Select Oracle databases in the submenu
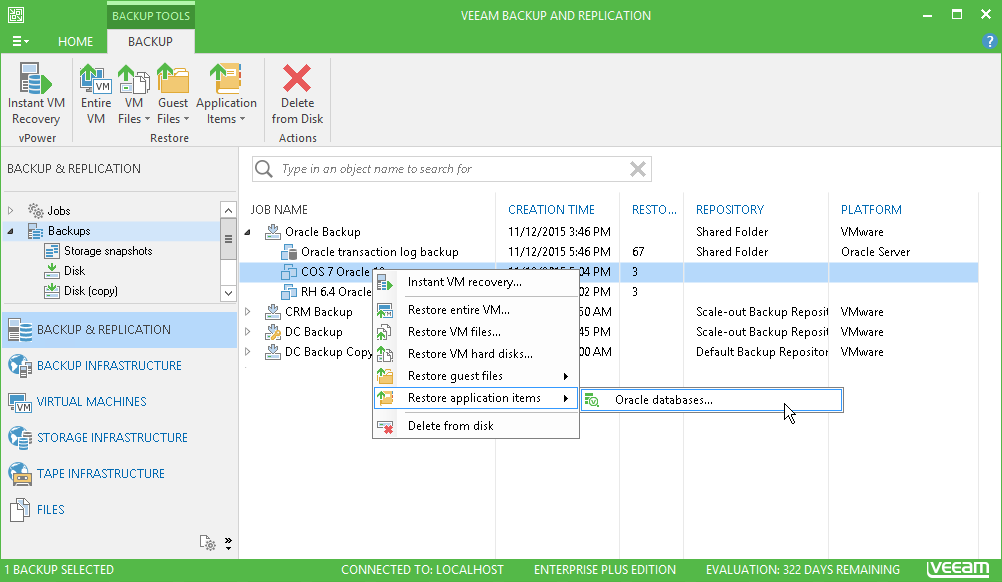1002x582 pixels. (x=712, y=400)
